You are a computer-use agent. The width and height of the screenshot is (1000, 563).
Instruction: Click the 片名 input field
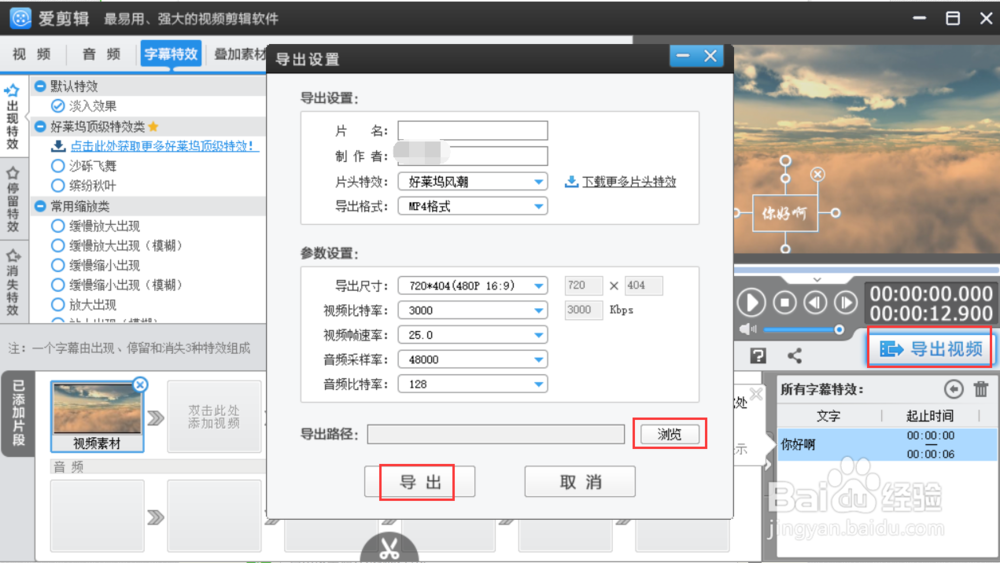coord(473,131)
